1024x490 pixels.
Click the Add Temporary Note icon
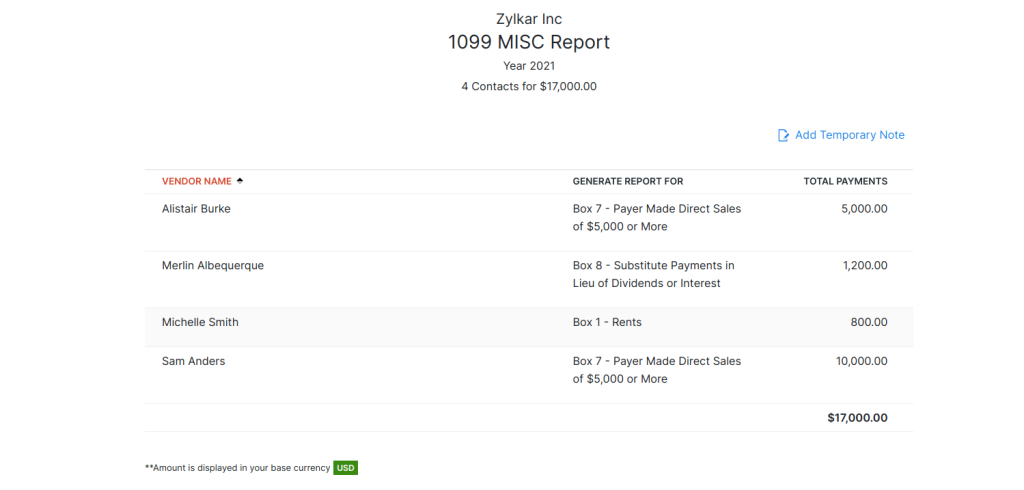coord(784,135)
